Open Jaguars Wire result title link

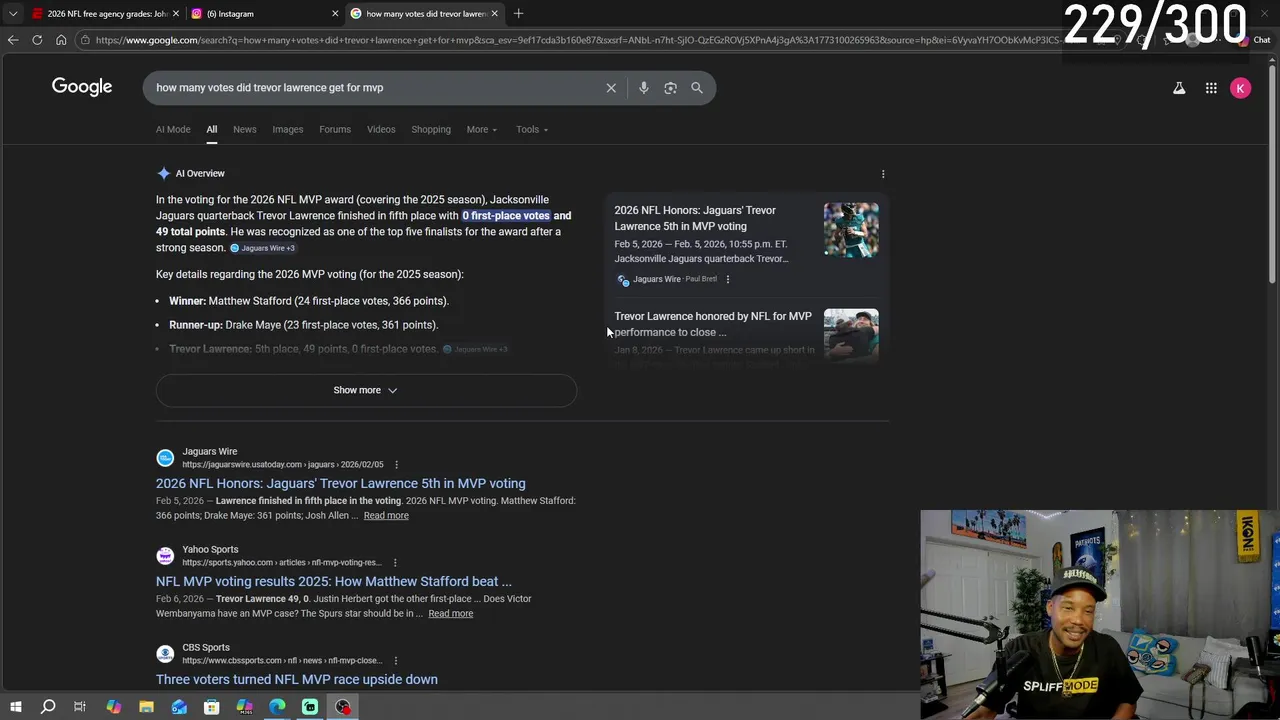click(x=340, y=483)
